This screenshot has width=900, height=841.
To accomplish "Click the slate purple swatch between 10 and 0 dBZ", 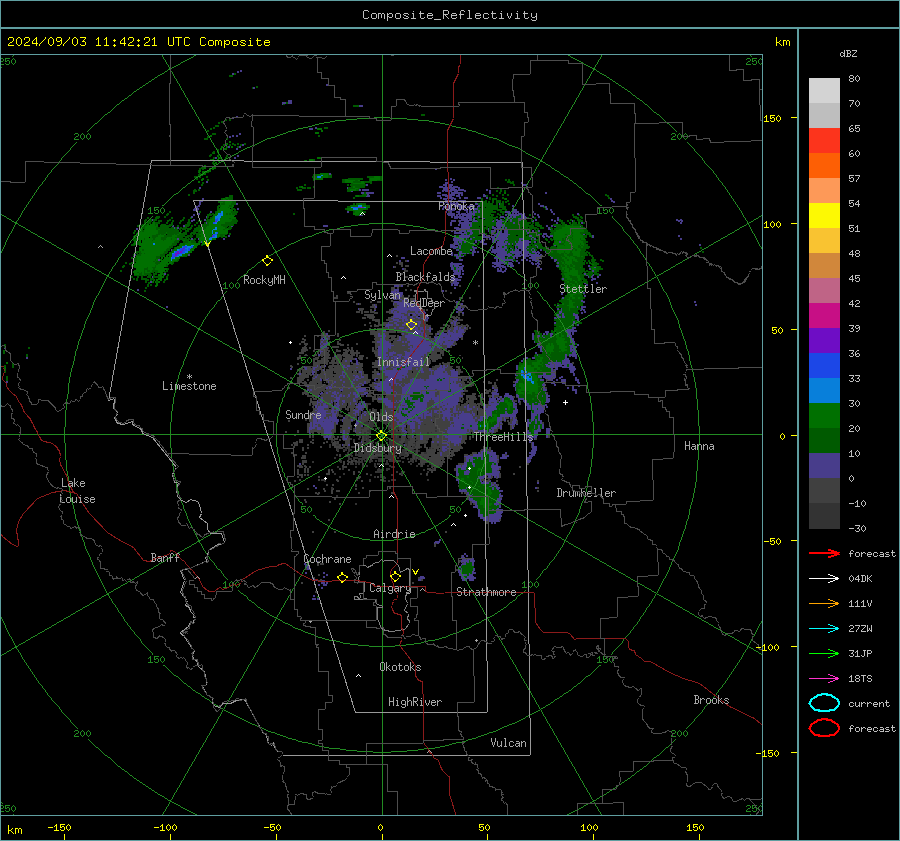I will click(824, 466).
